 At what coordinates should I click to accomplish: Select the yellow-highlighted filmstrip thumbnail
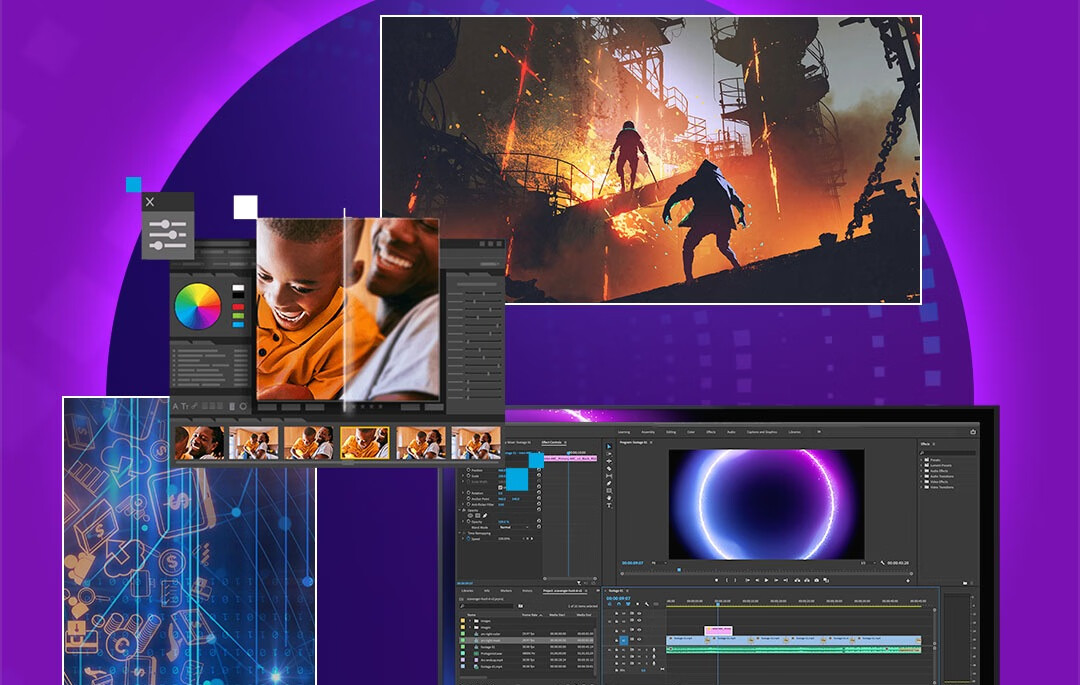tap(364, 442)
